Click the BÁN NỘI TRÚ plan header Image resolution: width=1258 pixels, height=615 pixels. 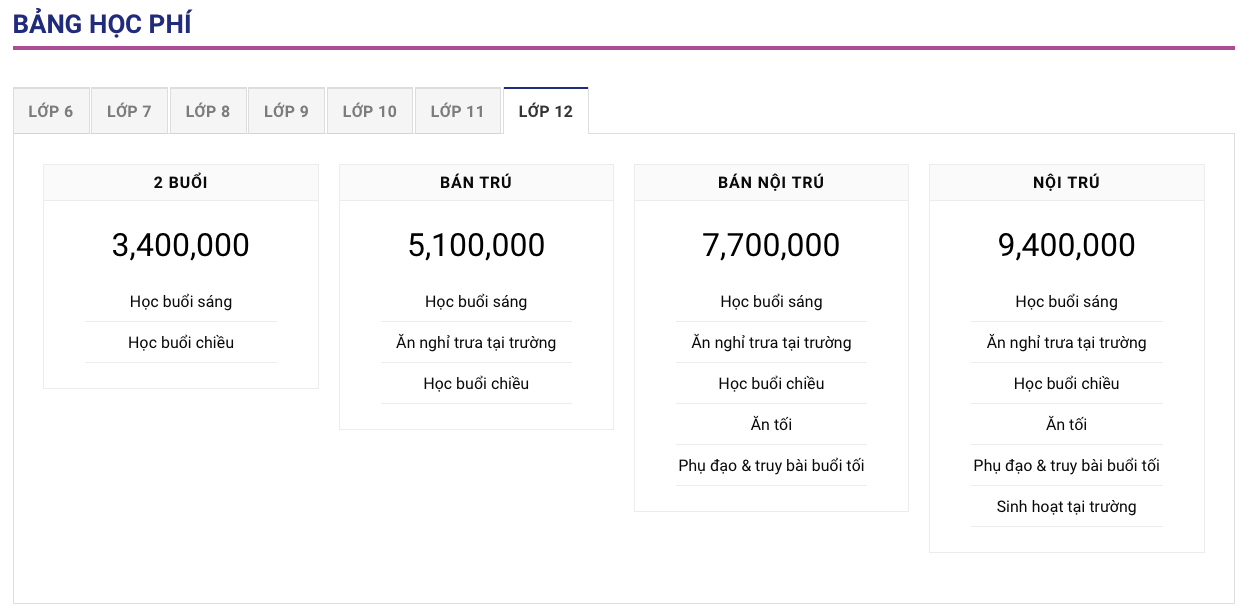coord(771,183)
